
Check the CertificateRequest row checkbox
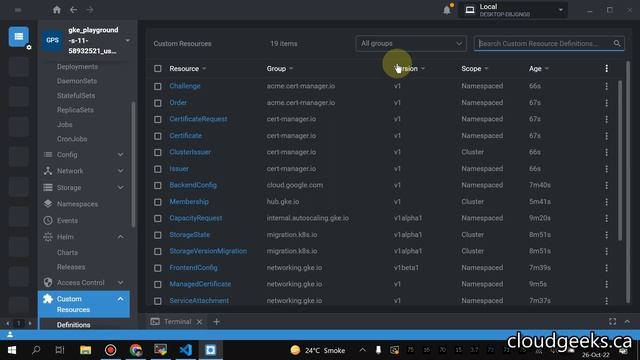[158, 120]
